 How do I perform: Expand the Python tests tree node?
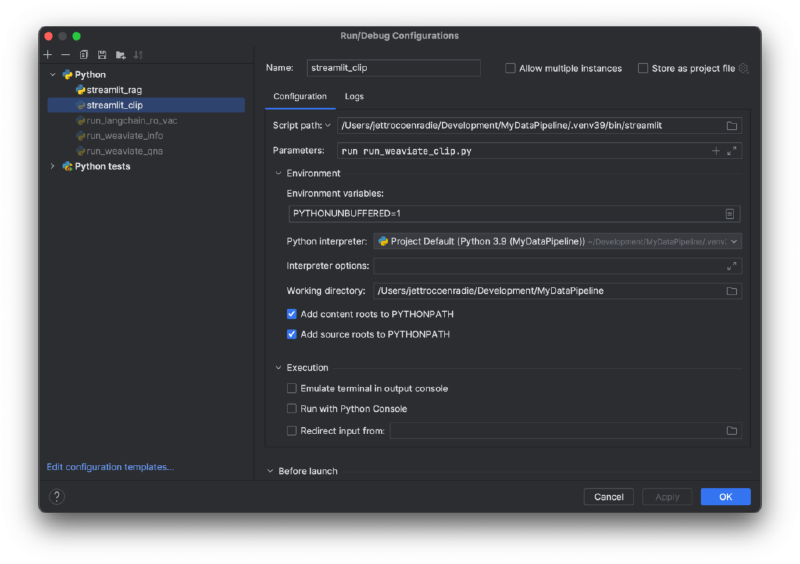coord(53,166)
